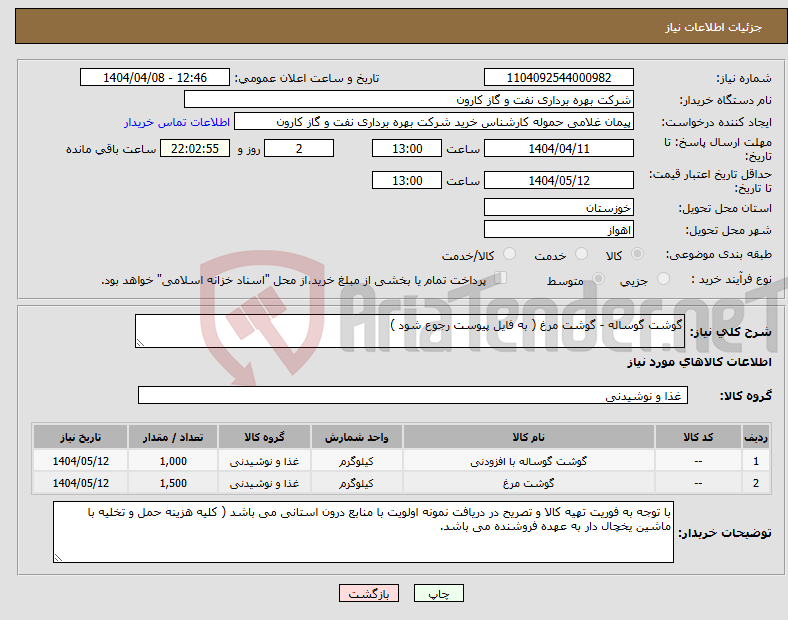Click the گروه کالا table column header
Viewport: 788px width, 620px height.
(264, 437)
